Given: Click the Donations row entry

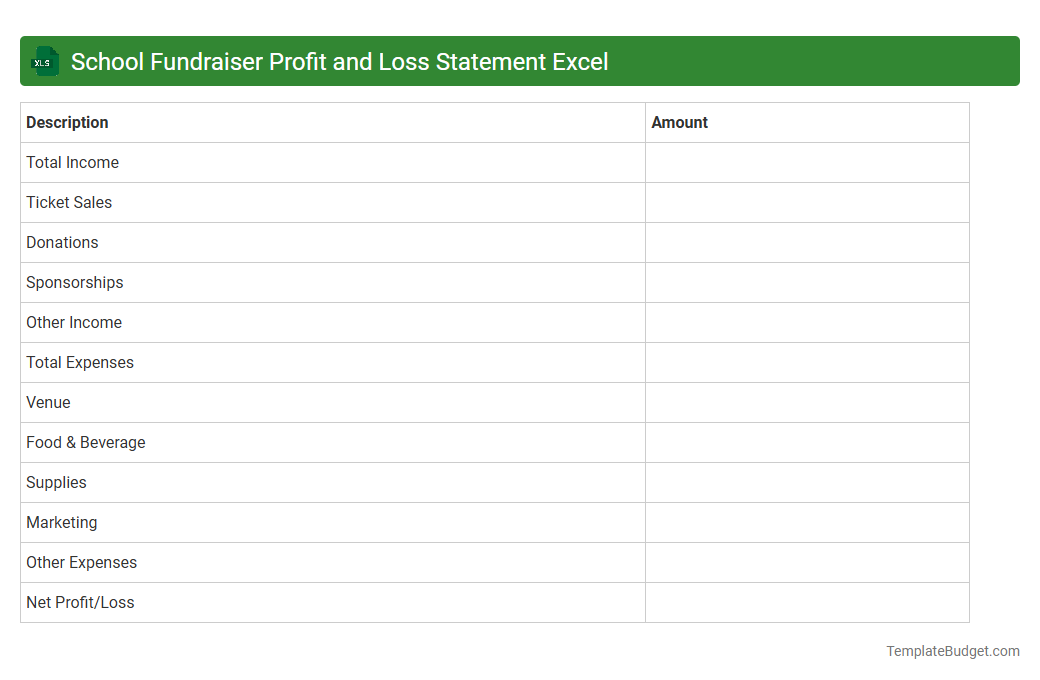Looking at the screenshot, I should click(x=62, y=242).
